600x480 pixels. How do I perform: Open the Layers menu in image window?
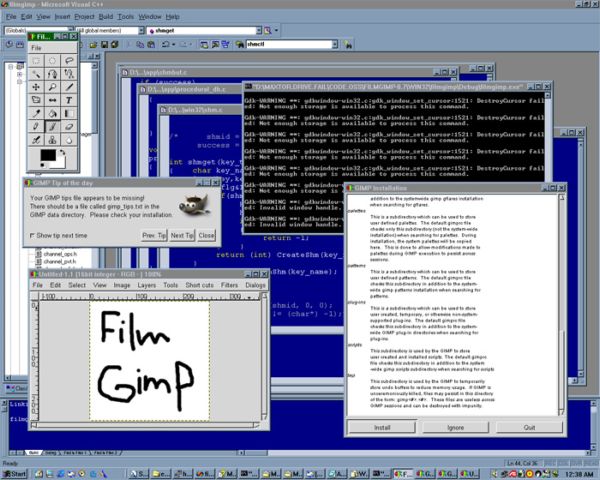click(147, 285)
